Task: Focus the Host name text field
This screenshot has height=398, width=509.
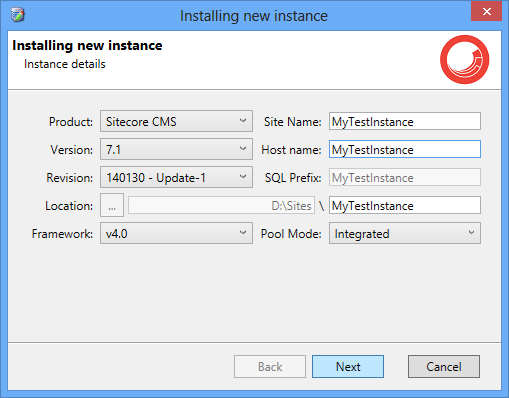Action: (x=405, y=149)
